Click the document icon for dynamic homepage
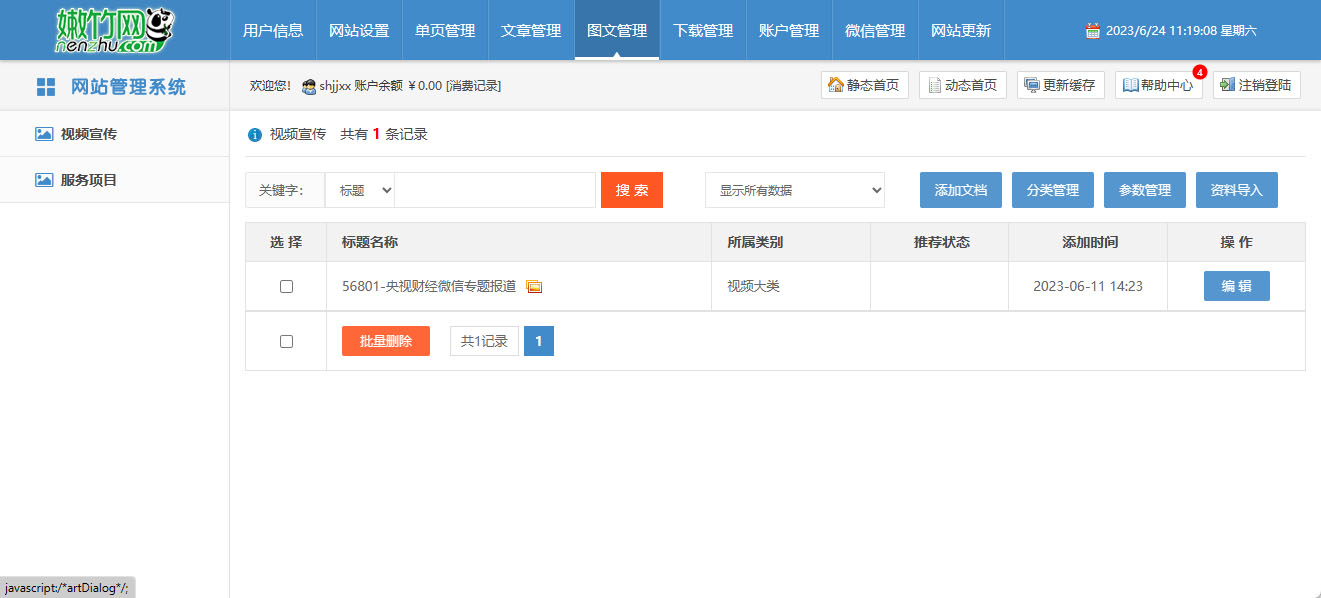The width and height of the screenshot is (1321, 598). pyautogui.click(x=933, y=85)
